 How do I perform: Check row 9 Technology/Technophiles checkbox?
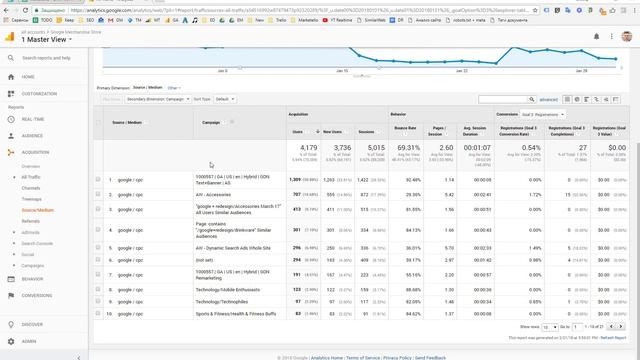click(x=98, y=301)
